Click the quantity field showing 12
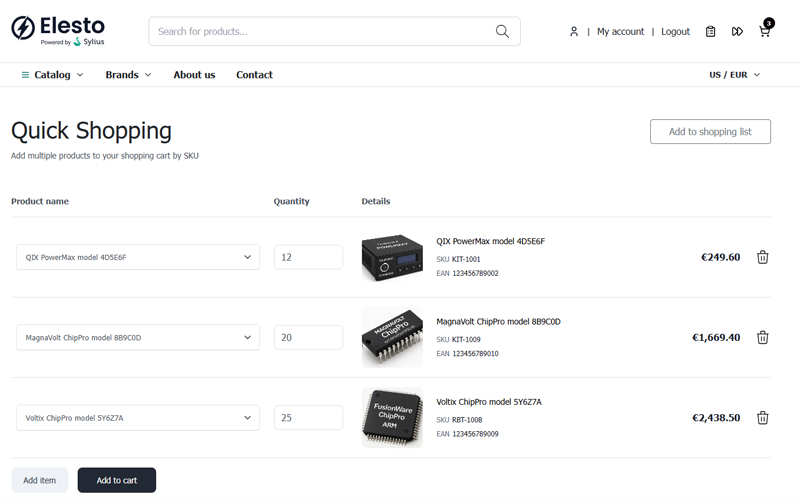The image size is (800, 503). click(x=308, y=257)
